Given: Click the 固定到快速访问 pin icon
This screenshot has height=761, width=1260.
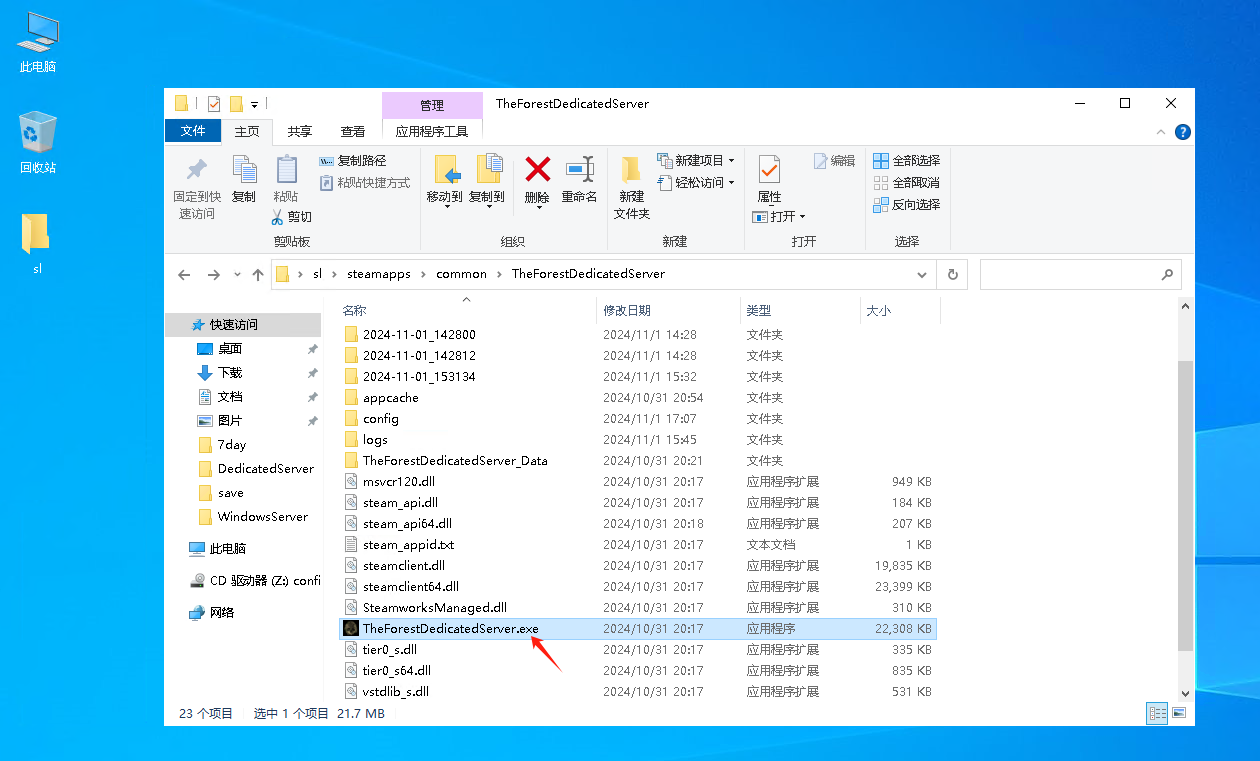Looking at the screenshot, I should point(197,170).
